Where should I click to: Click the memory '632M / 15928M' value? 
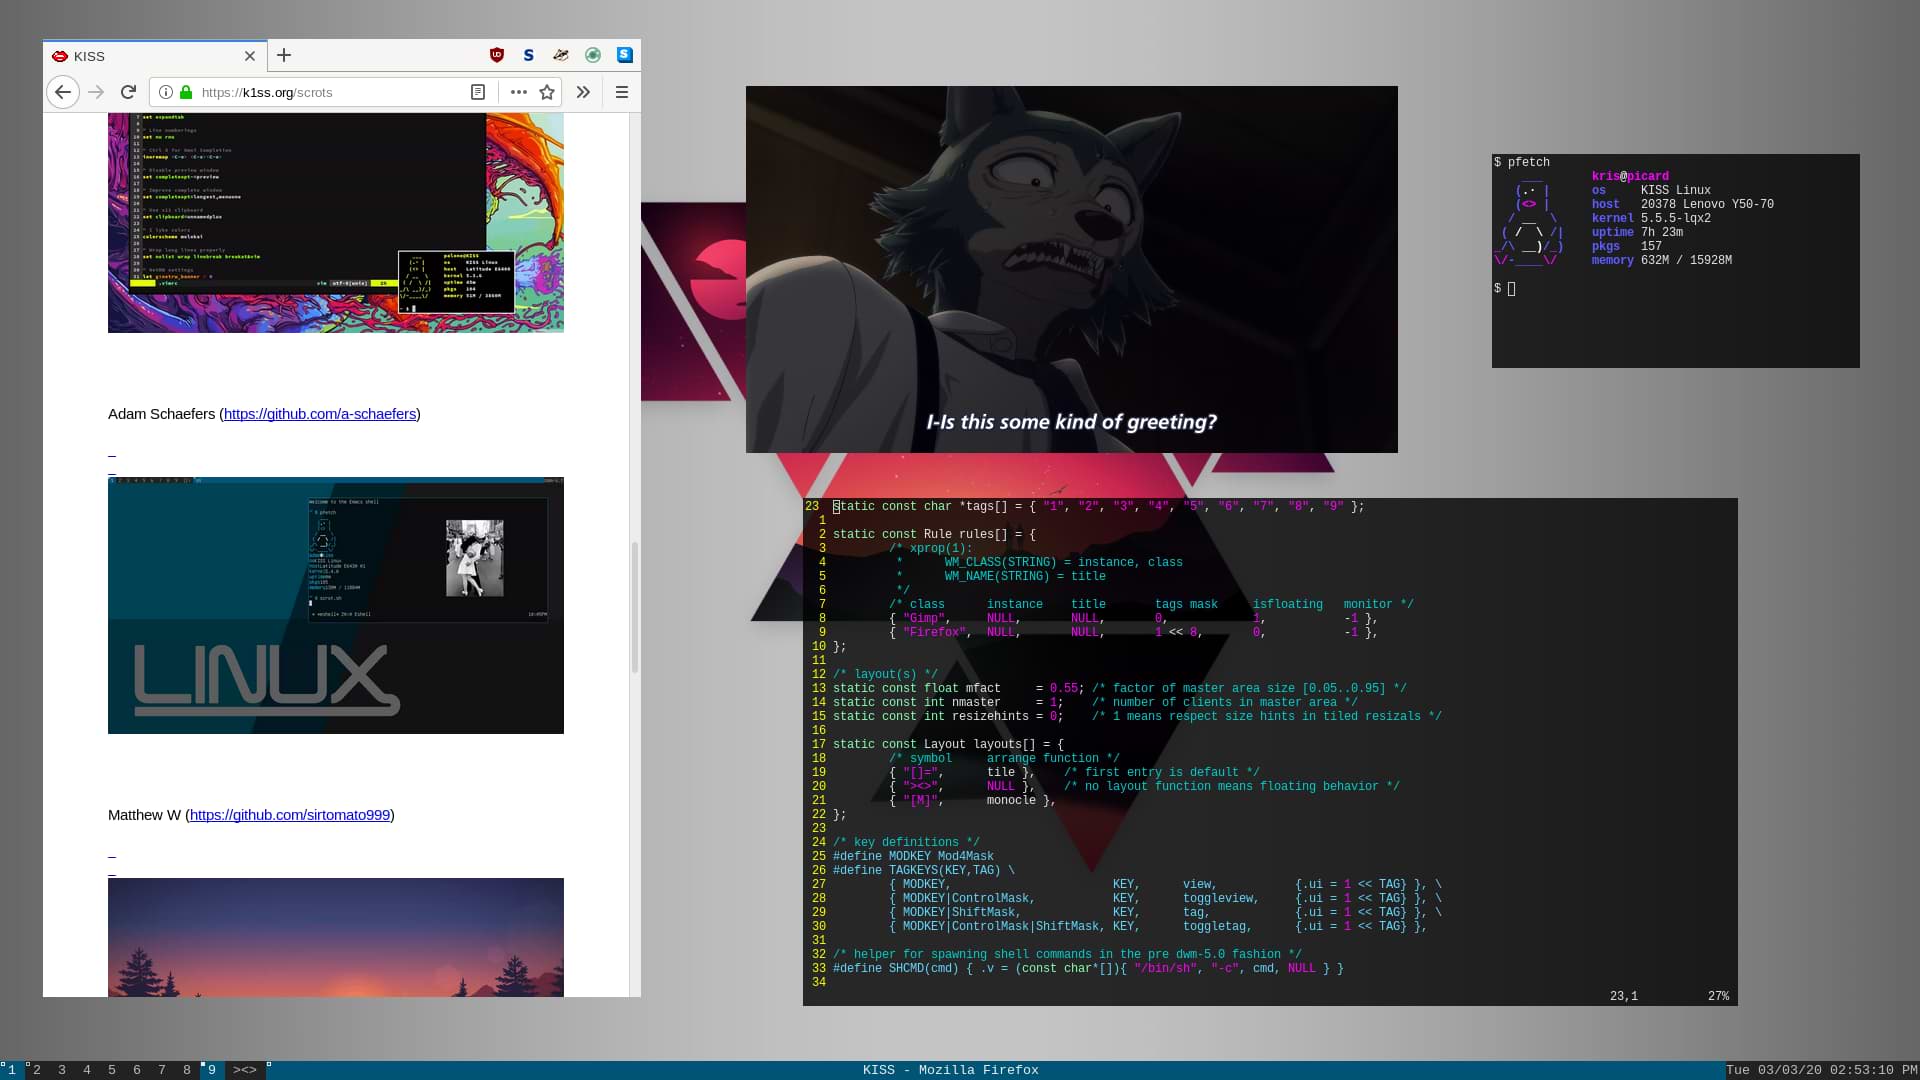click(x=1686, y=260)
